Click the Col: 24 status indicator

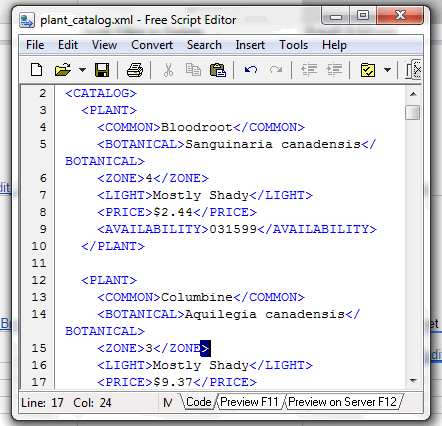click(92, 403)
